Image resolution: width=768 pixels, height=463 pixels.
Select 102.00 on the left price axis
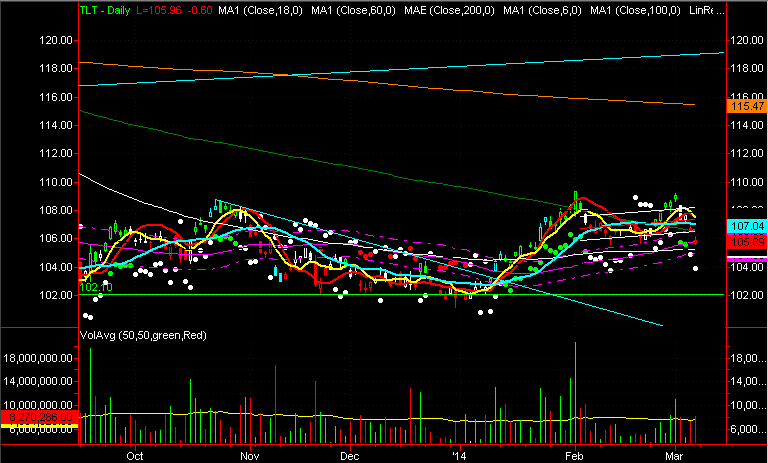pos(56,295)
